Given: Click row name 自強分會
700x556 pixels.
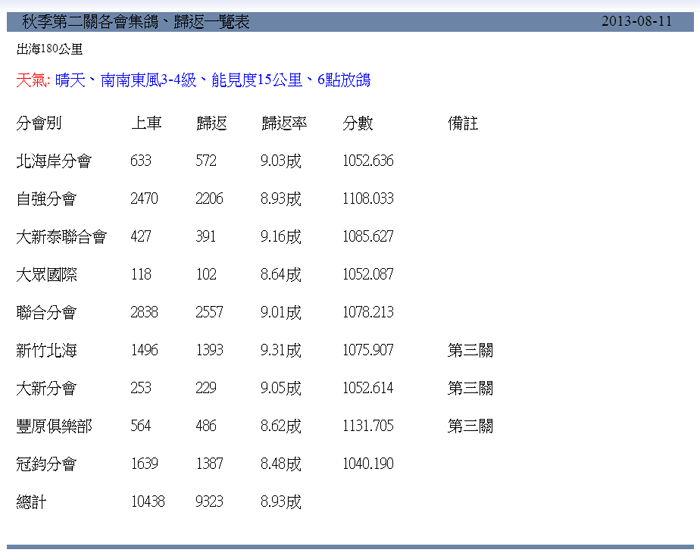Looking at the screenshot, I should tap(46, 199).
